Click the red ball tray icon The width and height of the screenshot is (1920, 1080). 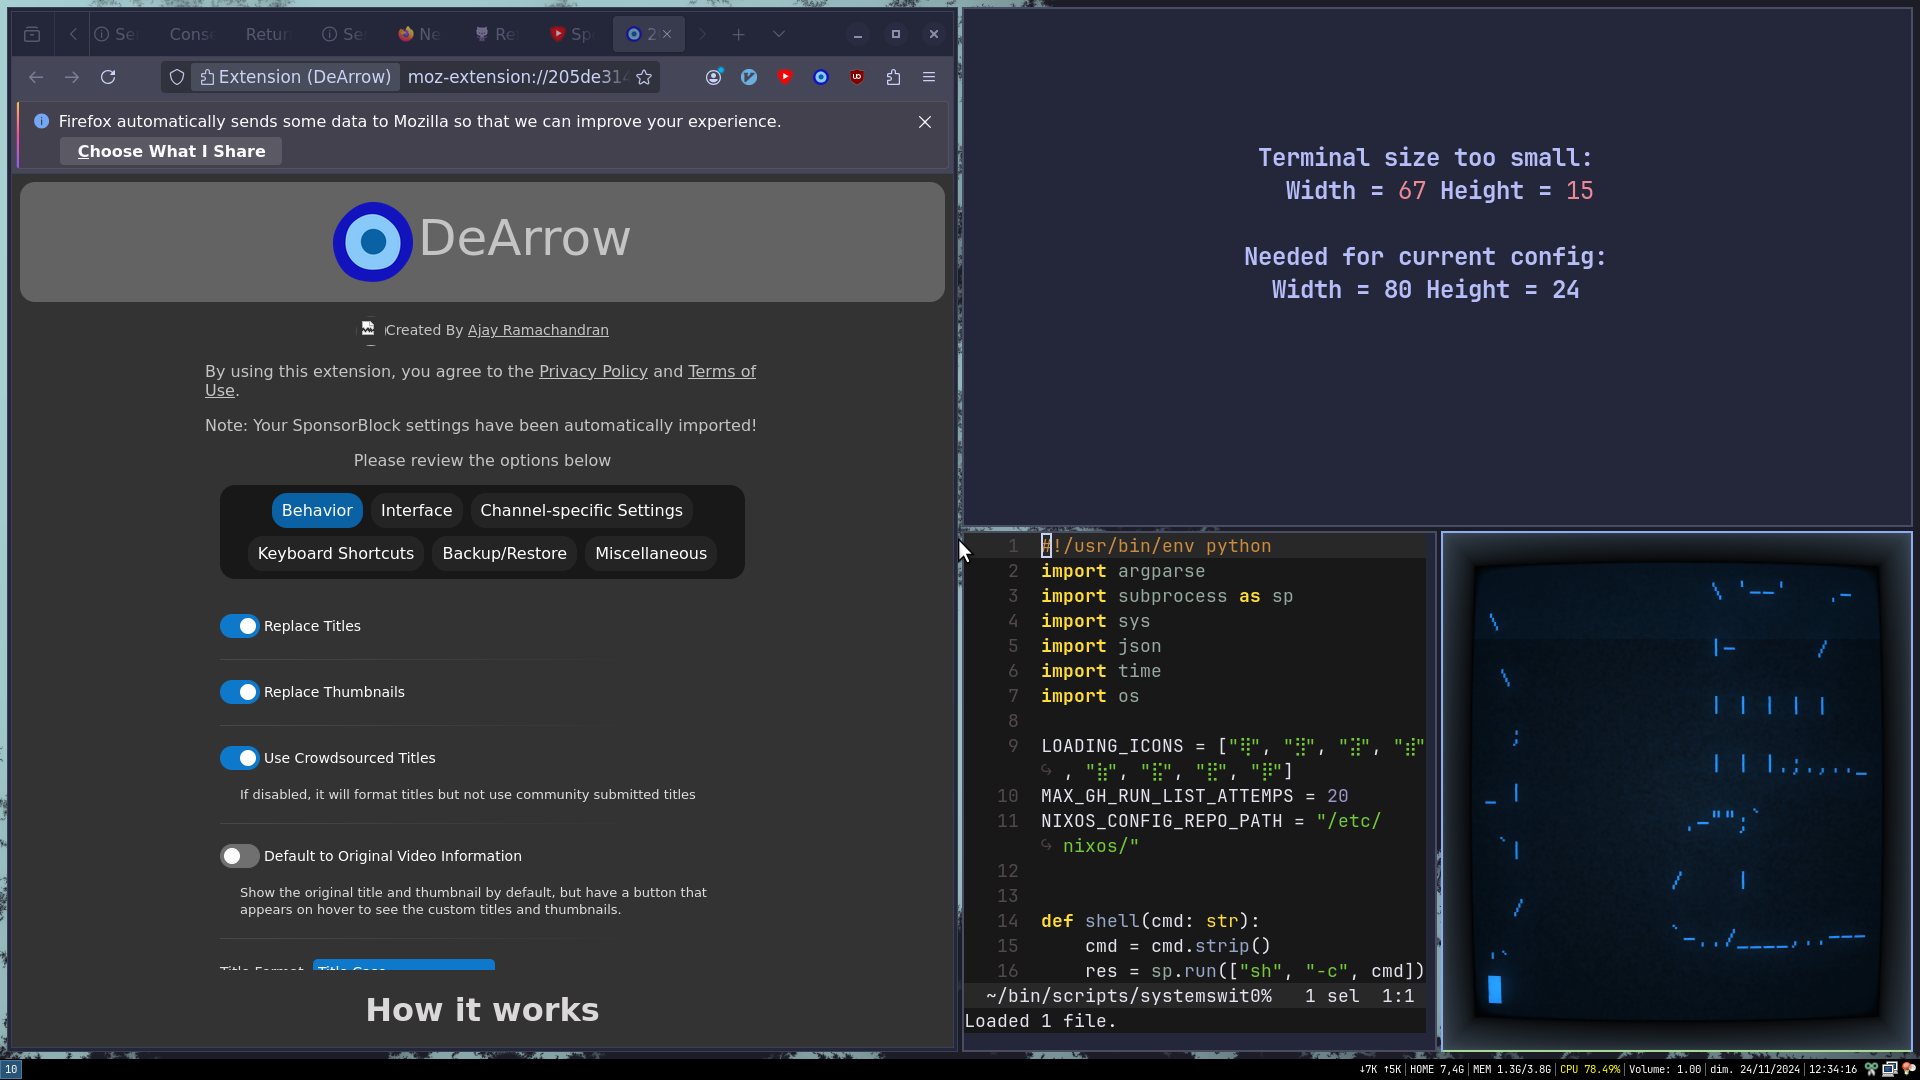point(1909,1069)
